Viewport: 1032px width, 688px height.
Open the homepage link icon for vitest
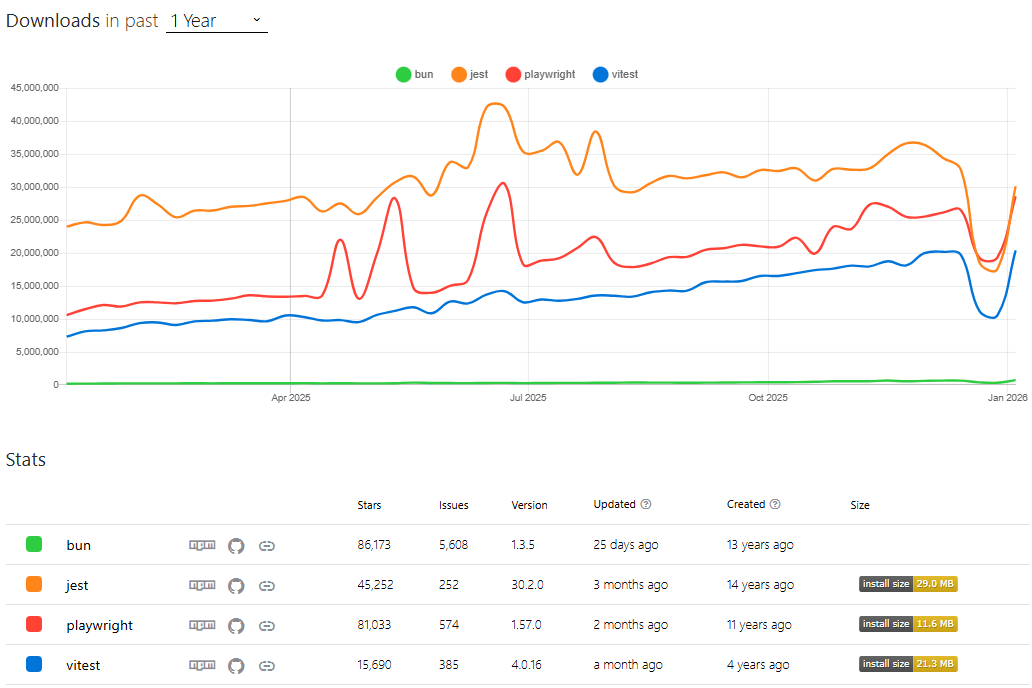267,666
